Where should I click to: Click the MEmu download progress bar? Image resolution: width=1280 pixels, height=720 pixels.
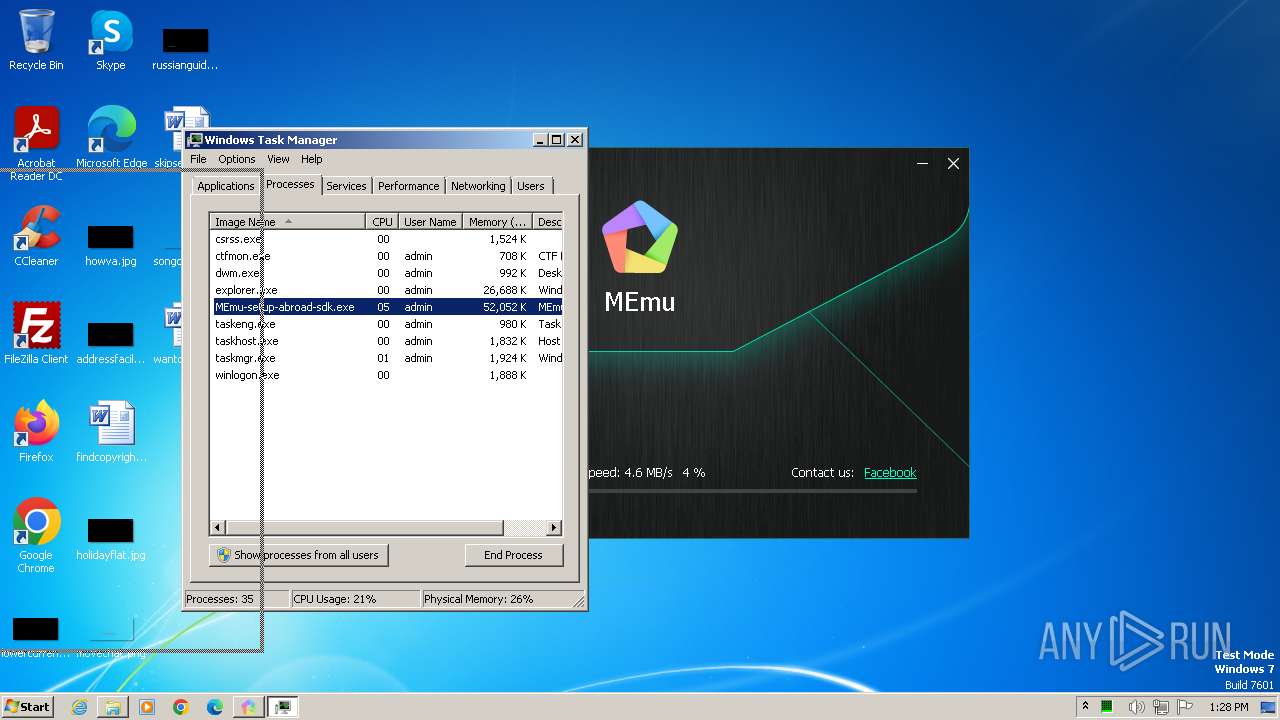click(752, 491)
